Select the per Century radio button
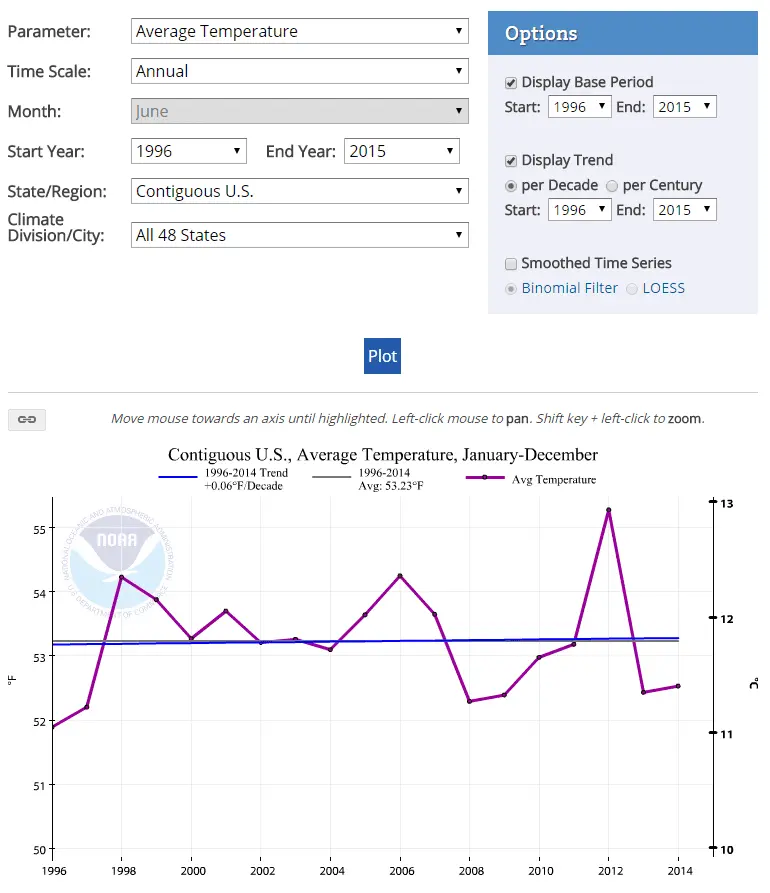 (612, 185)
